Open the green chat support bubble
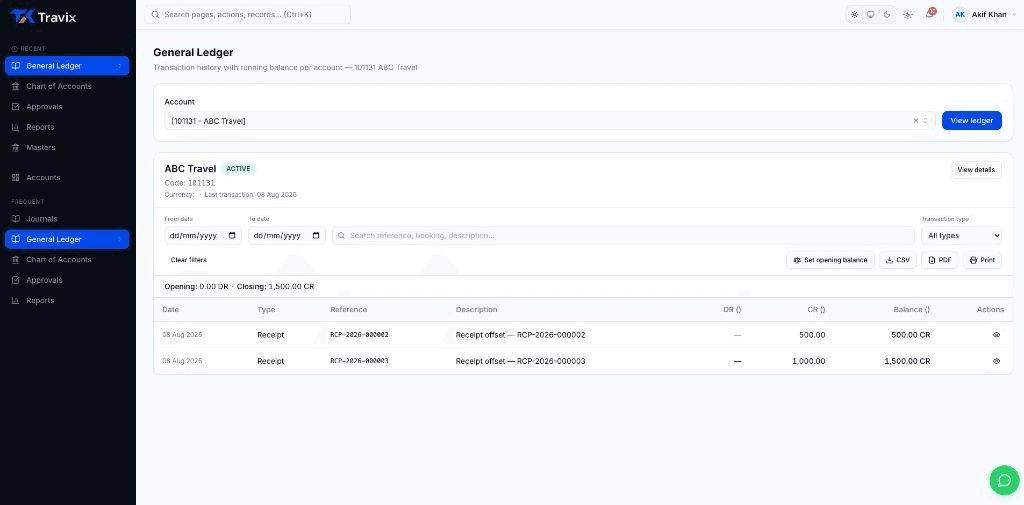The width and height of the screenshot is (1024, 505). tap(1003, 480)
